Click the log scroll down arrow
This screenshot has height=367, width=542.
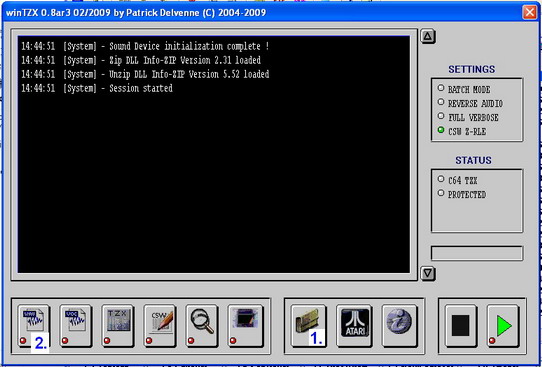click(428, 274)
